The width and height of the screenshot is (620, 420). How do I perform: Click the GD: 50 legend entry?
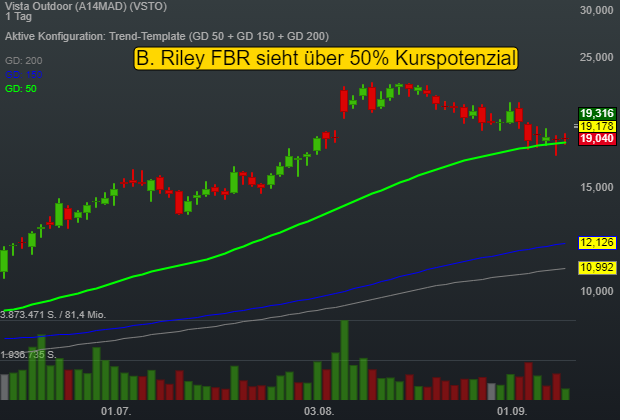(x=21, y=89)
